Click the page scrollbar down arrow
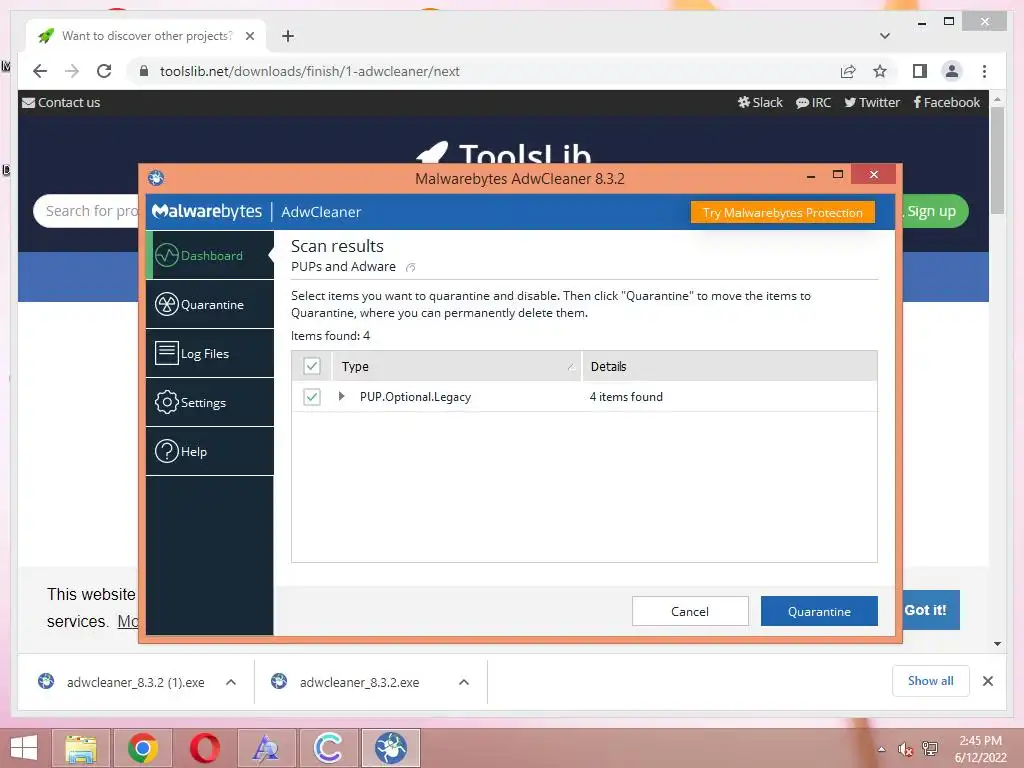This screenshot has width=1024, height=768. tap(997, 644)
